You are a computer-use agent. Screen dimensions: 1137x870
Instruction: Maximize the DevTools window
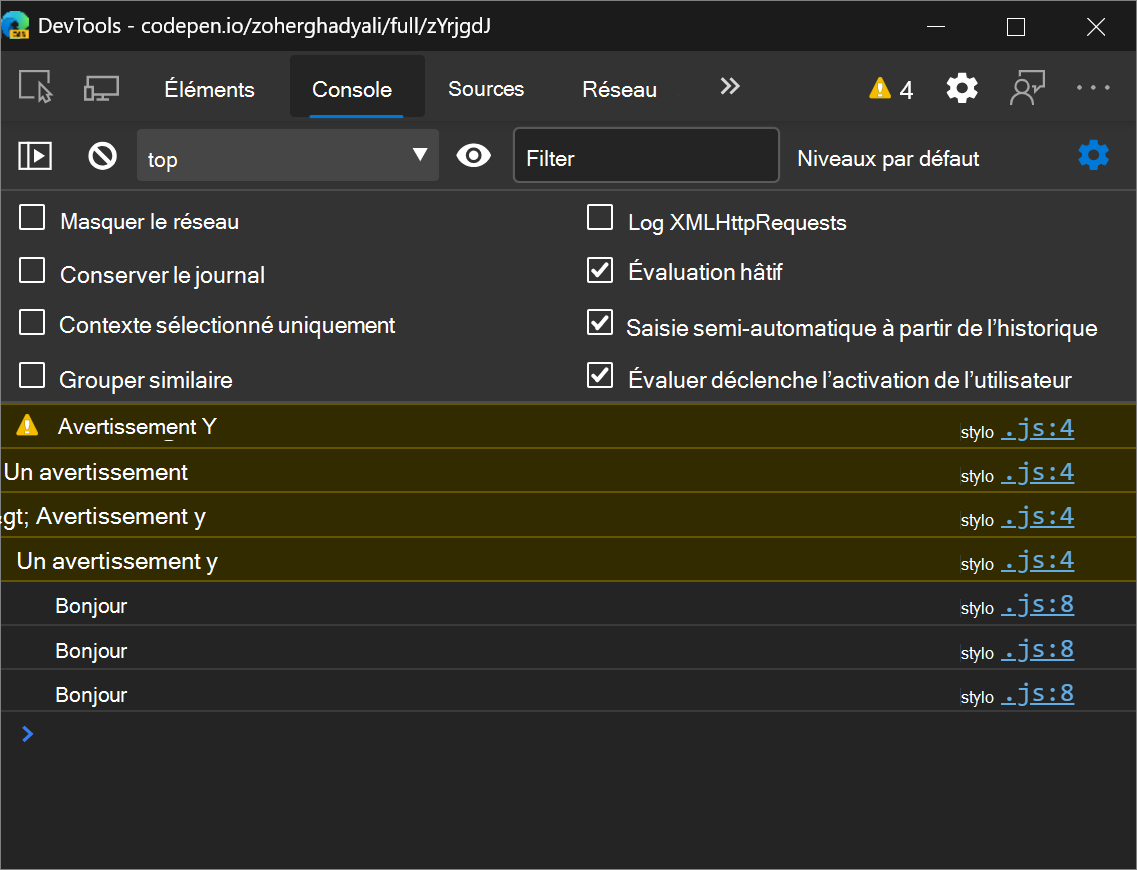1016,27
